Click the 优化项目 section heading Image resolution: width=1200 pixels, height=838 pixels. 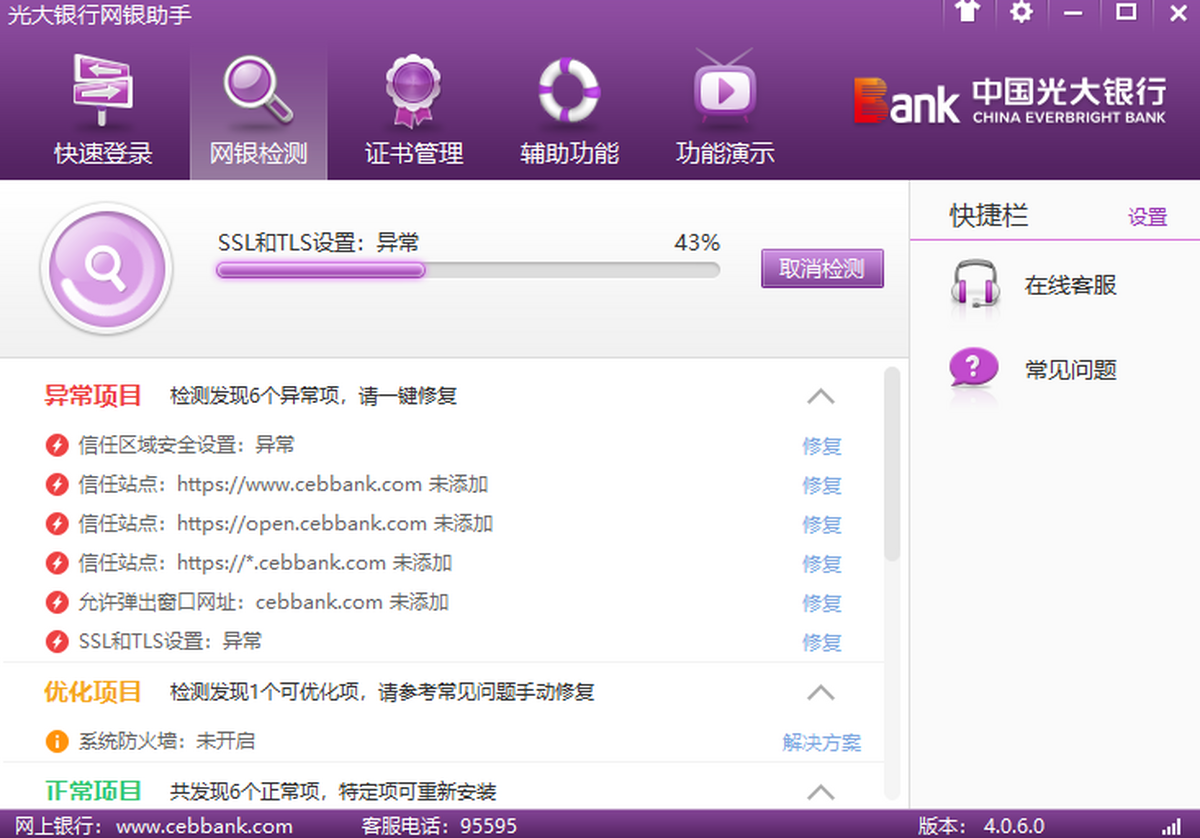point(93,691)
